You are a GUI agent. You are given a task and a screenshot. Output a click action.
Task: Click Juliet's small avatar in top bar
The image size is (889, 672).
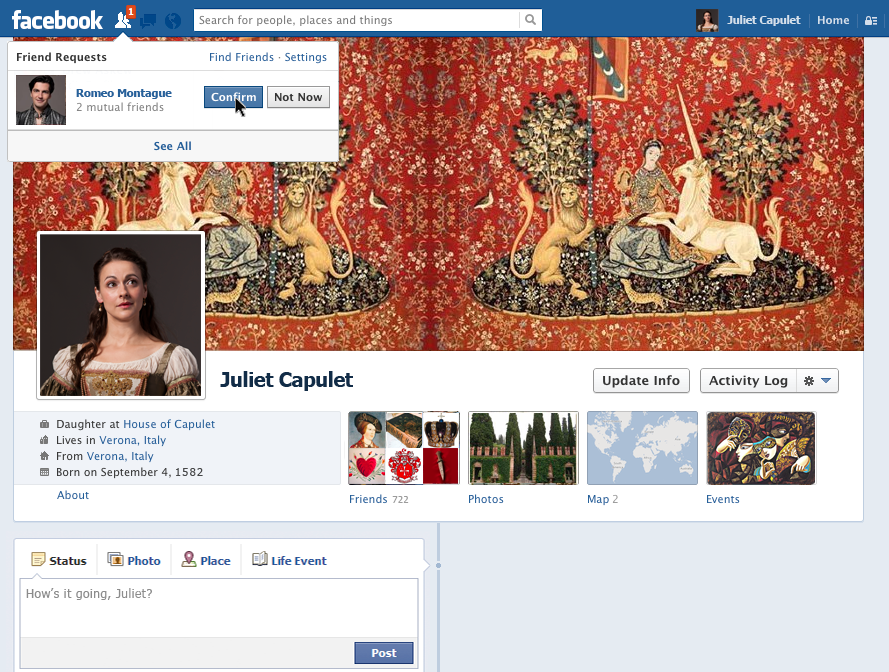707,20
